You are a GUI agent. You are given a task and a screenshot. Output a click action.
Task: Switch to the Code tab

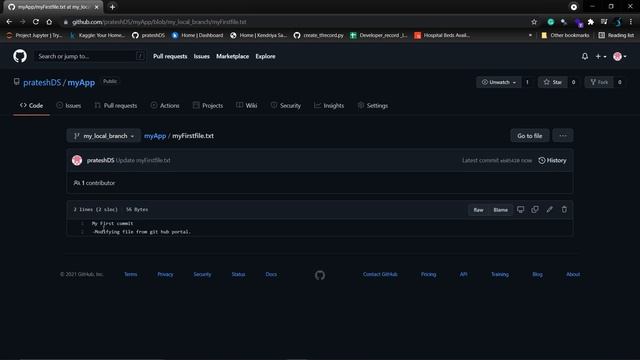[31, 105]
